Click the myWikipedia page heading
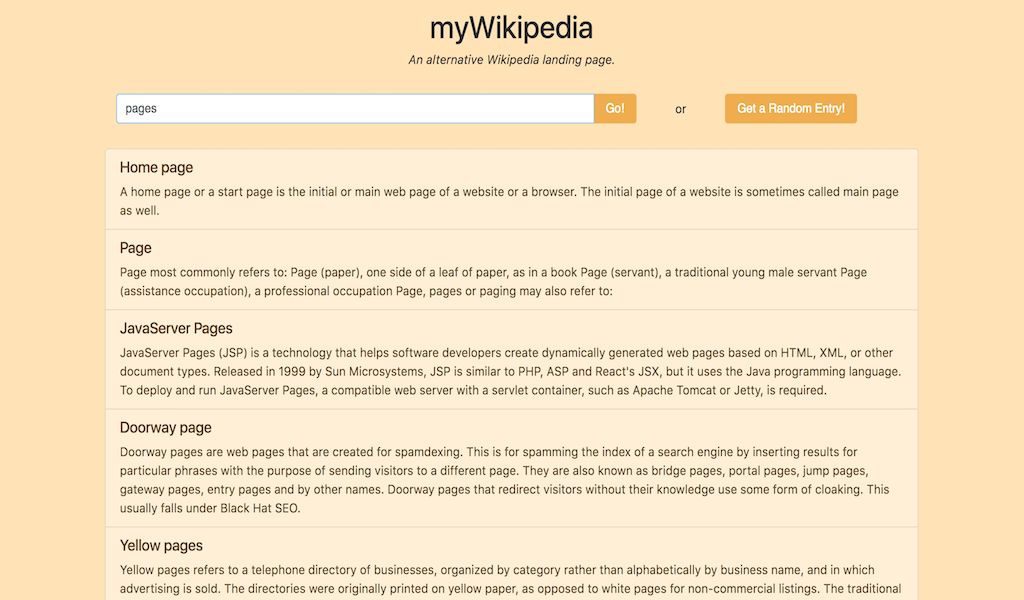This screenshot has width=1024, height=600. pyautogui.click(x=511, y=27)
